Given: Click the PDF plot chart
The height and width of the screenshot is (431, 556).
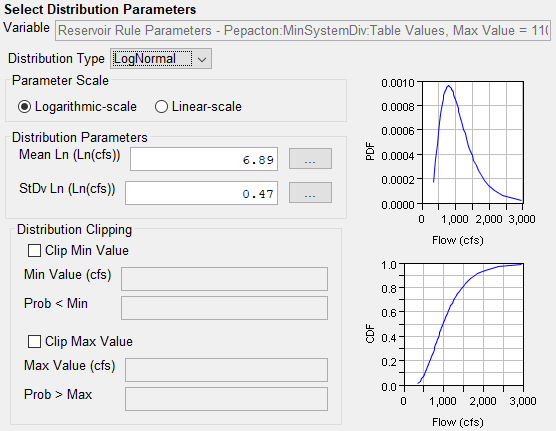Looking at the screenshot, I should point(472,143).
